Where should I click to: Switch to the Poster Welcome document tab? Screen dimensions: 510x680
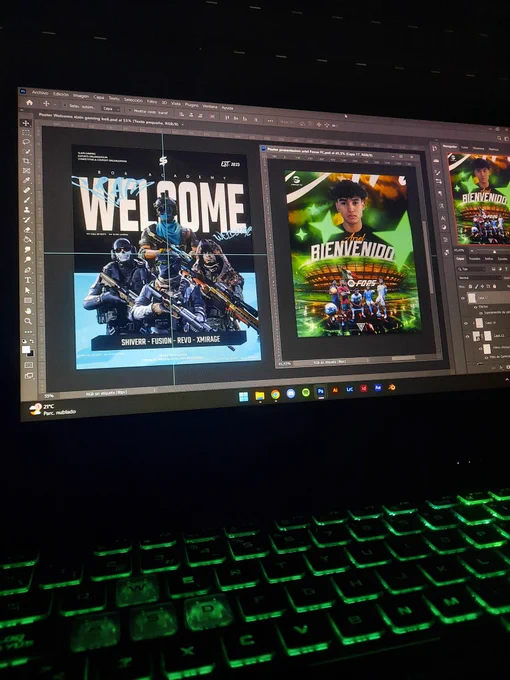(111, 118)
